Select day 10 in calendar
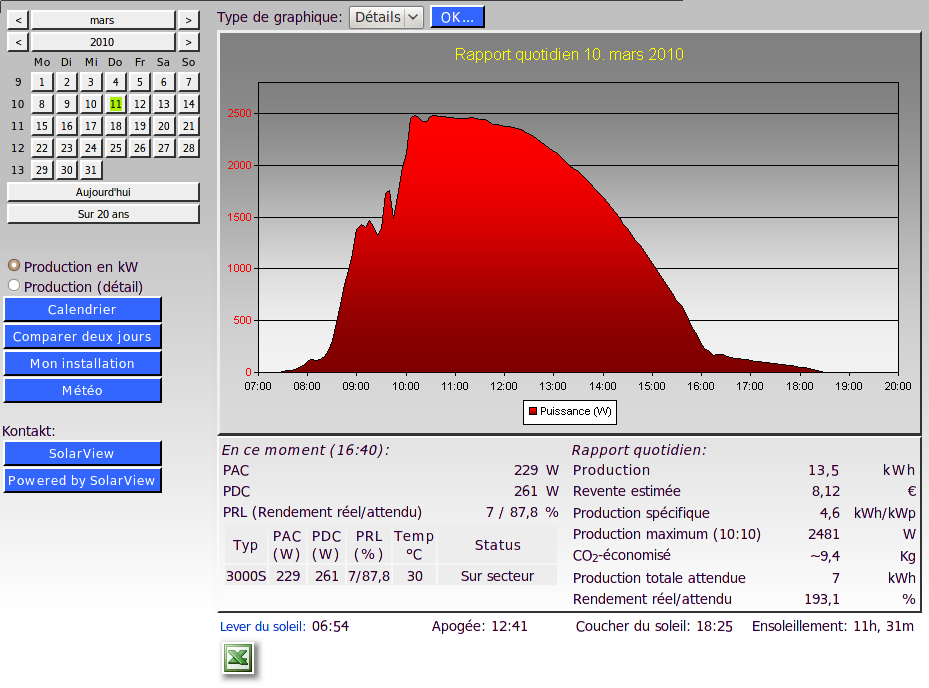Viewport: 929px width, 688px height. click(91, 104)
